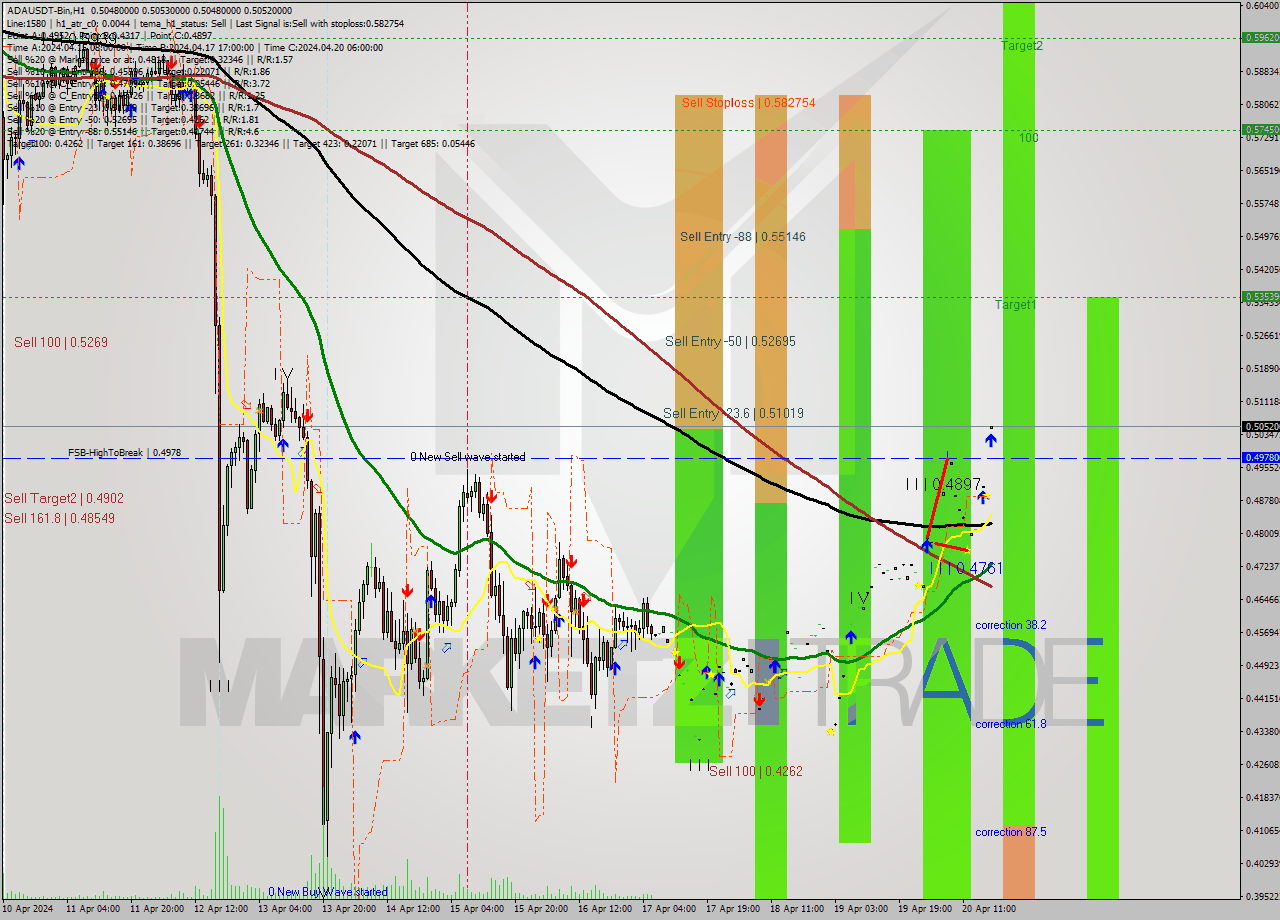Click the Sell Entry -88 0.55146 label
The width and height of the screenshot is (1280, 920).
click(x=742, y=237)
